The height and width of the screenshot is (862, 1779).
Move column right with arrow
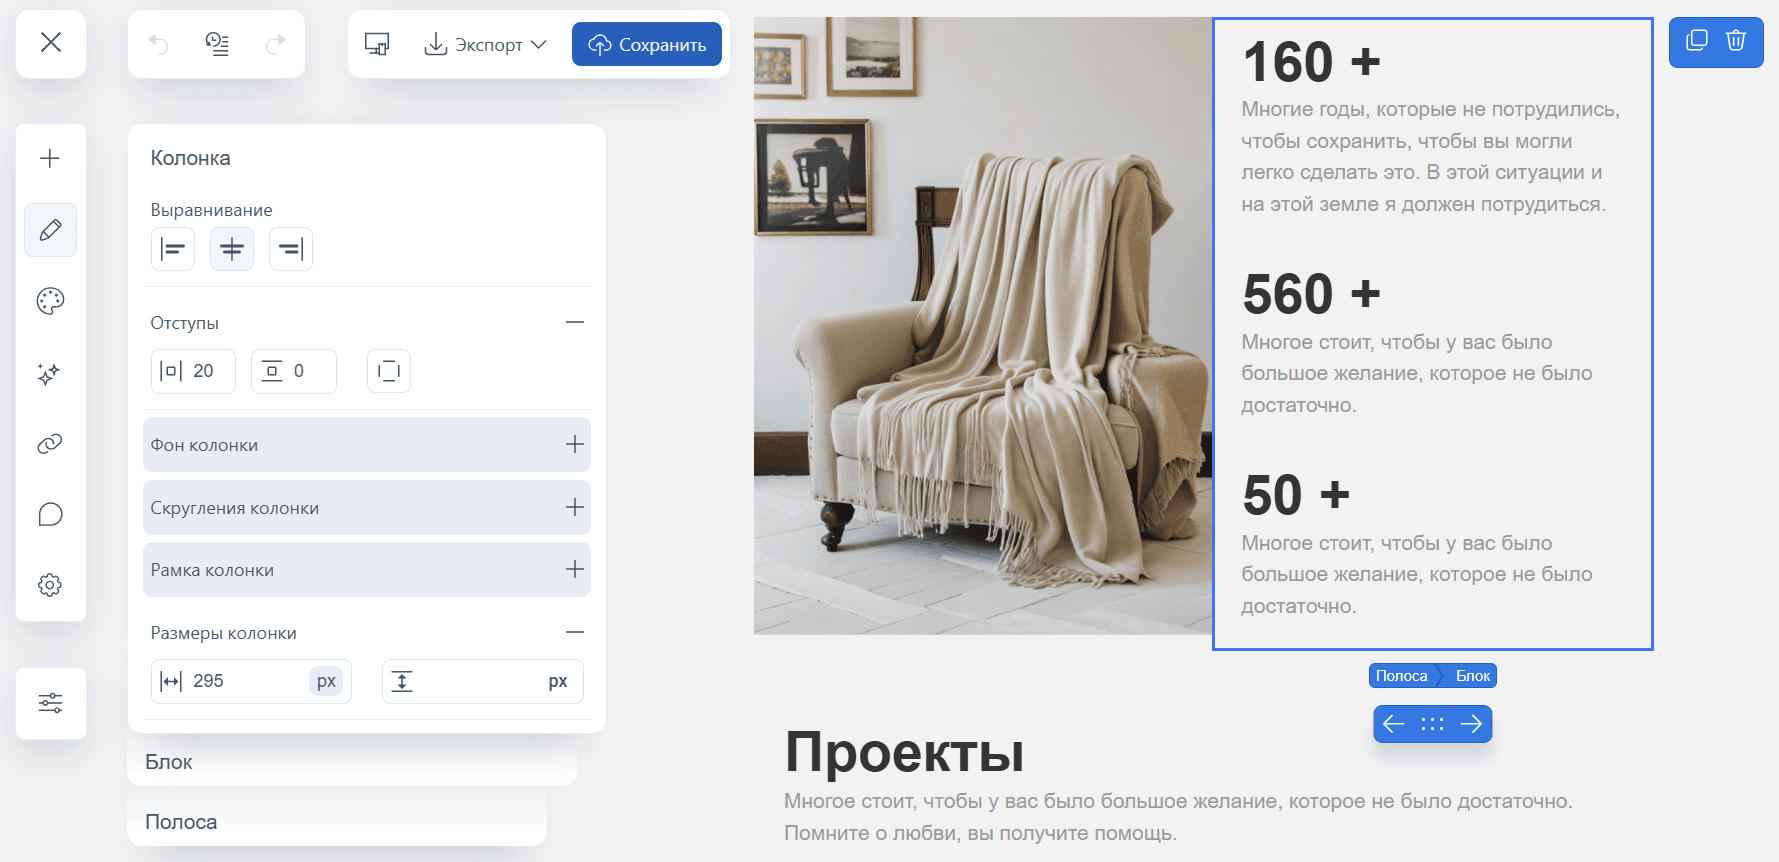click(1471, 724)
